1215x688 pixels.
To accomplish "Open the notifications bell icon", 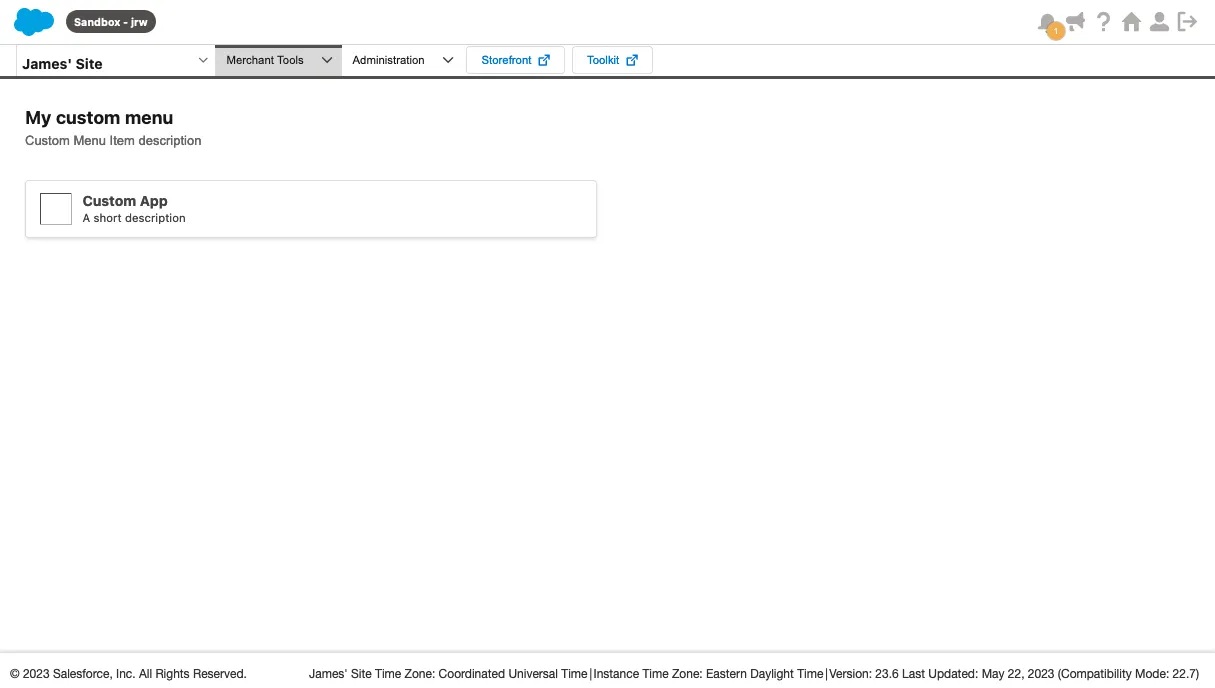I will (1046, 20).
